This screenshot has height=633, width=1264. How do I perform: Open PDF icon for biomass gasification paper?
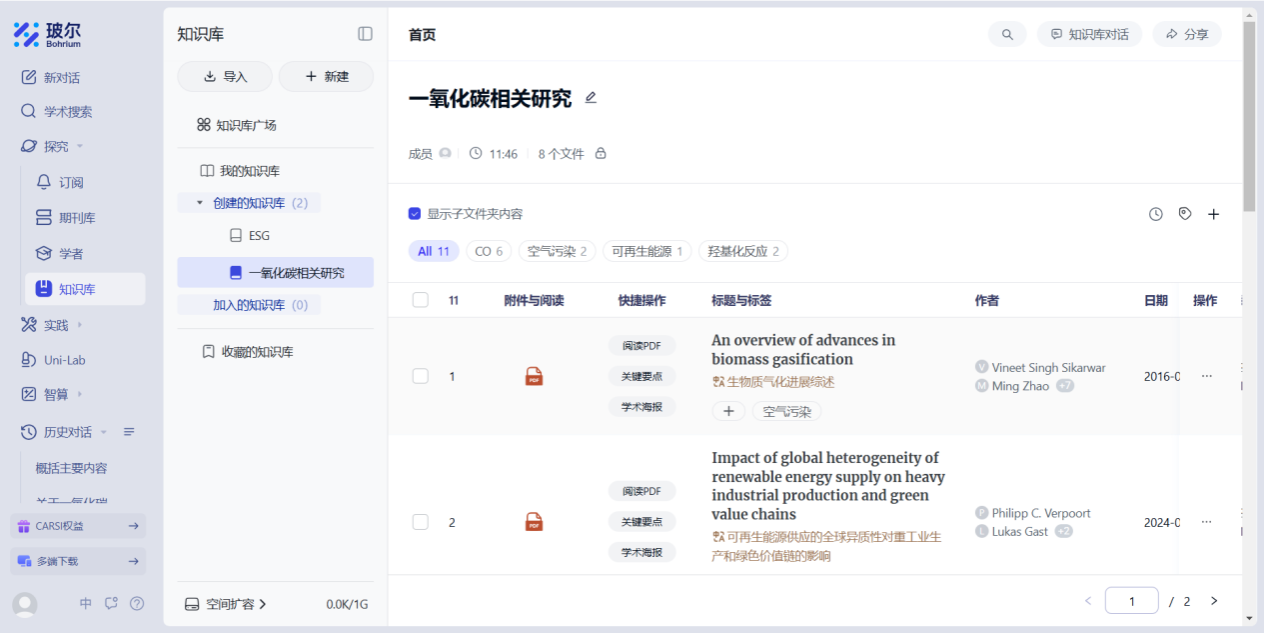click(x=534, y=377)
